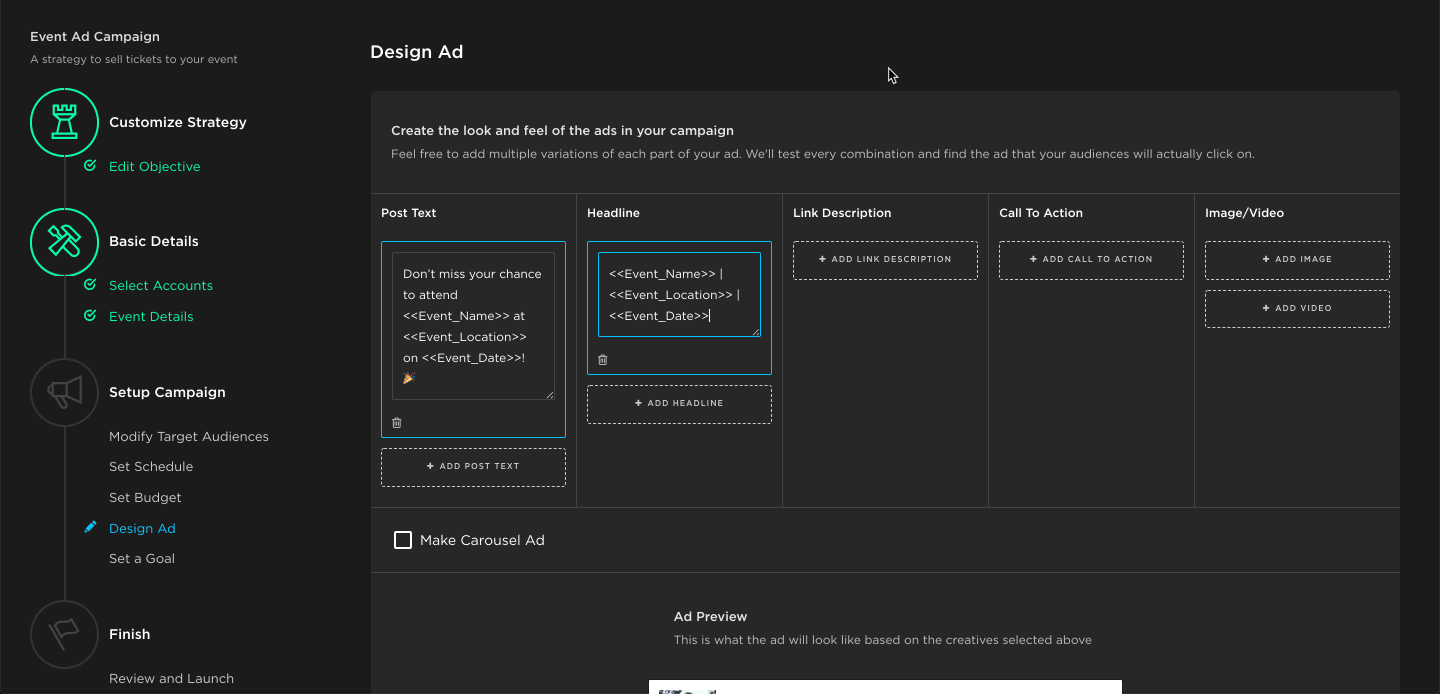Click Add Post Text button
The image size is (1440, 694).
pyautogui.click(x=473, y=467)
